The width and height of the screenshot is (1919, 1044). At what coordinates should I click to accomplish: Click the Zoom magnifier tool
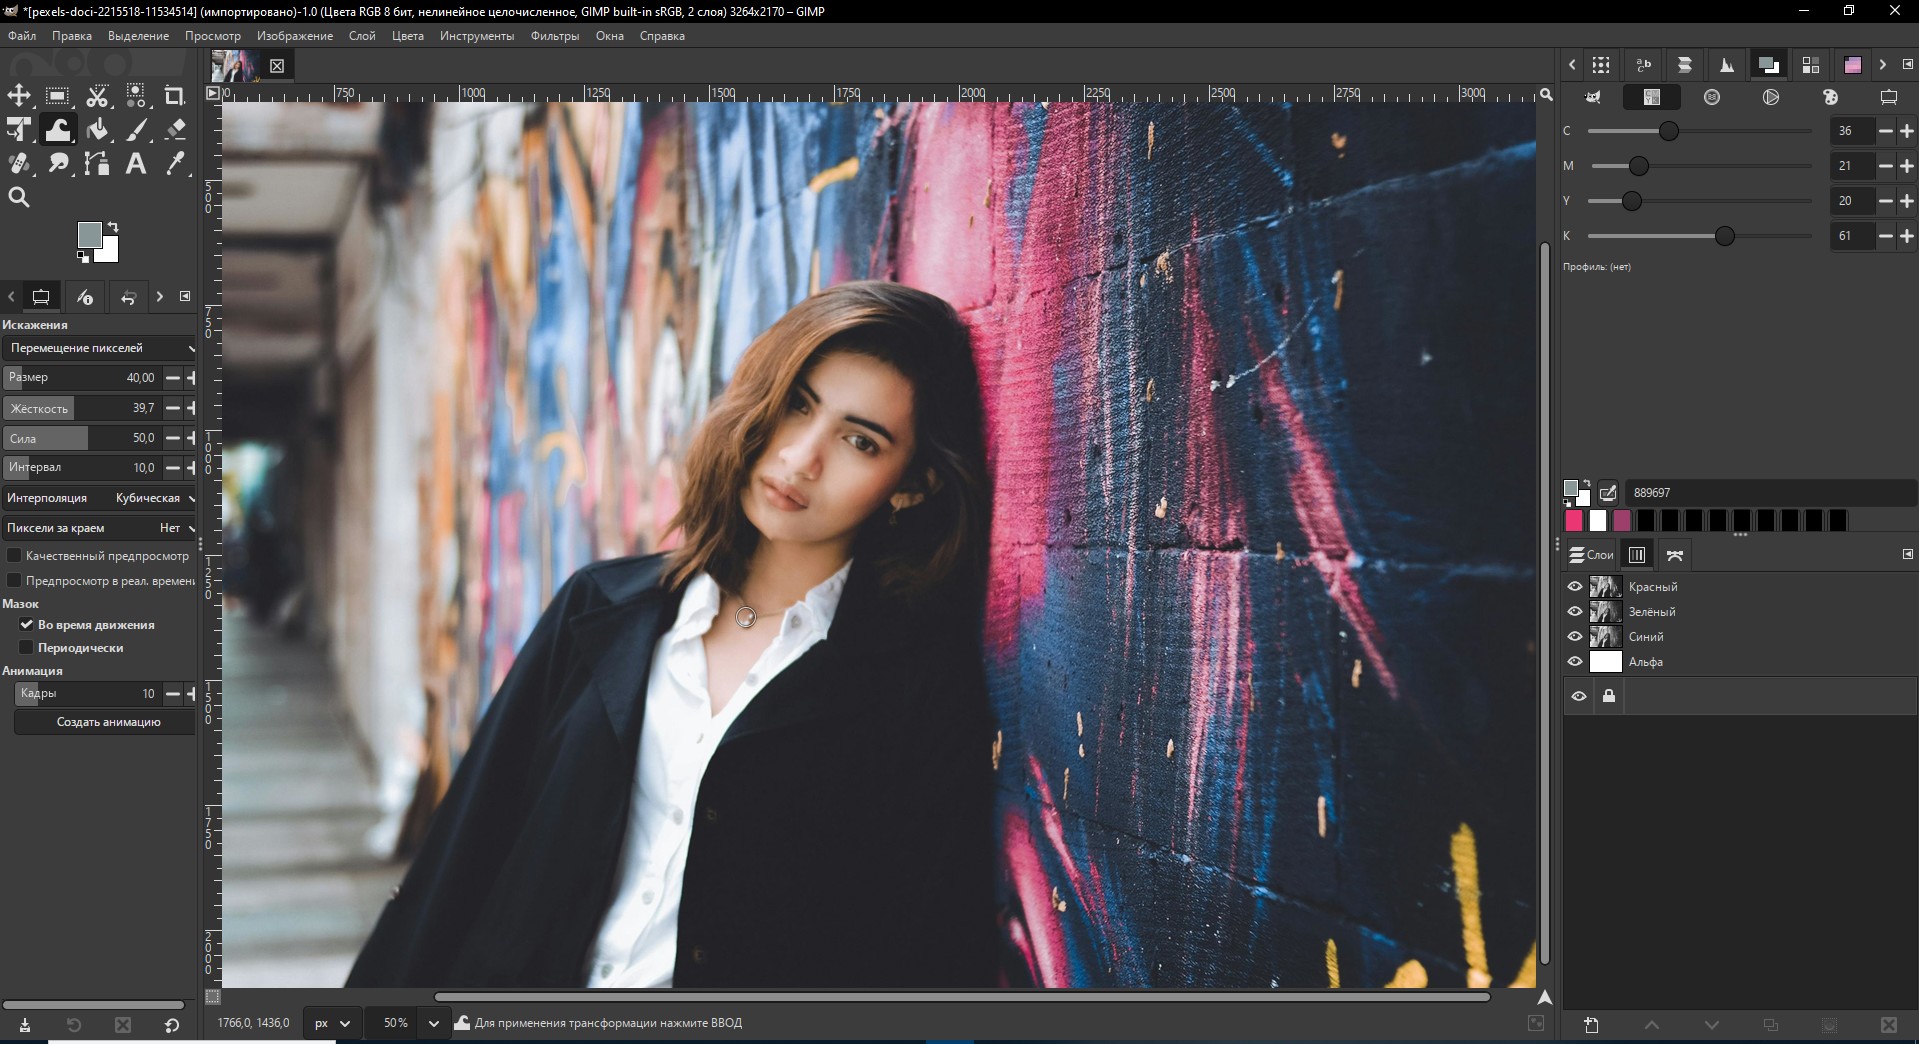19,198
